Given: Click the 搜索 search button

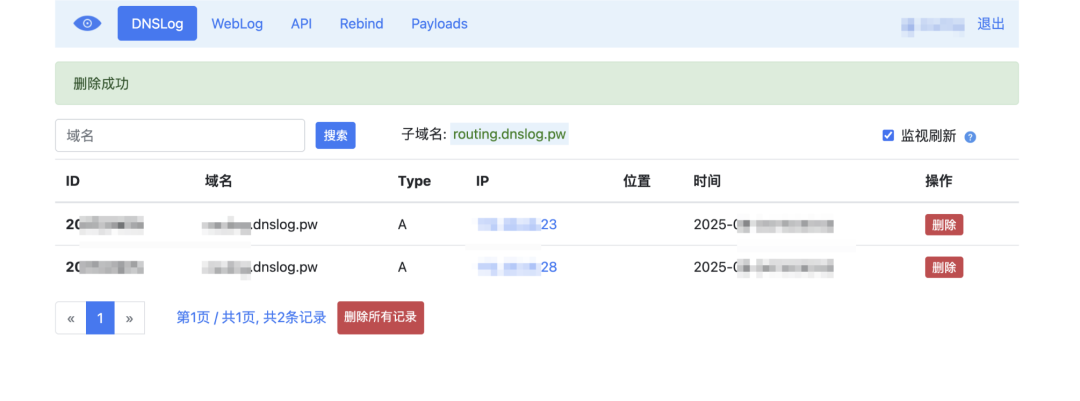Looking at the screenshot, I should [335, 136].
